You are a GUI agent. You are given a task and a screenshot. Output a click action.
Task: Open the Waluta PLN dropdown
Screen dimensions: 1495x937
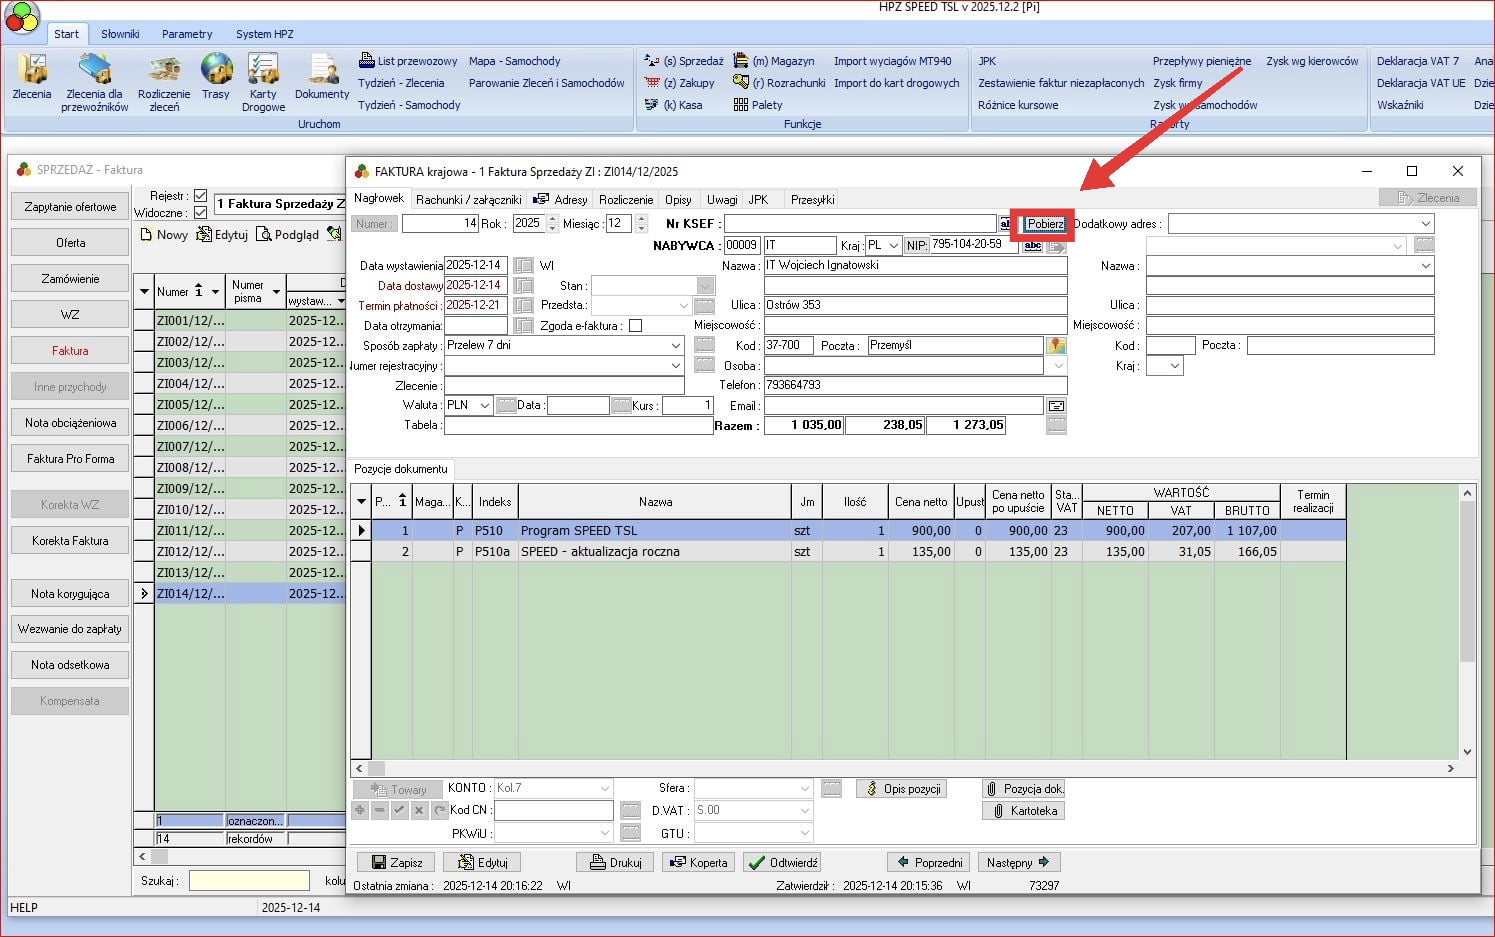click(x=484, y=405)
